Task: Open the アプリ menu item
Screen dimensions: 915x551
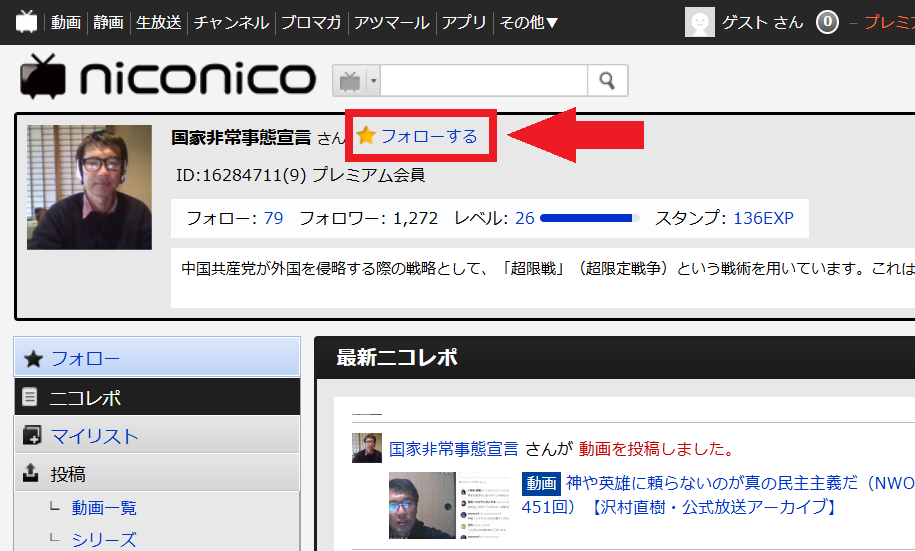Action: 465,22
